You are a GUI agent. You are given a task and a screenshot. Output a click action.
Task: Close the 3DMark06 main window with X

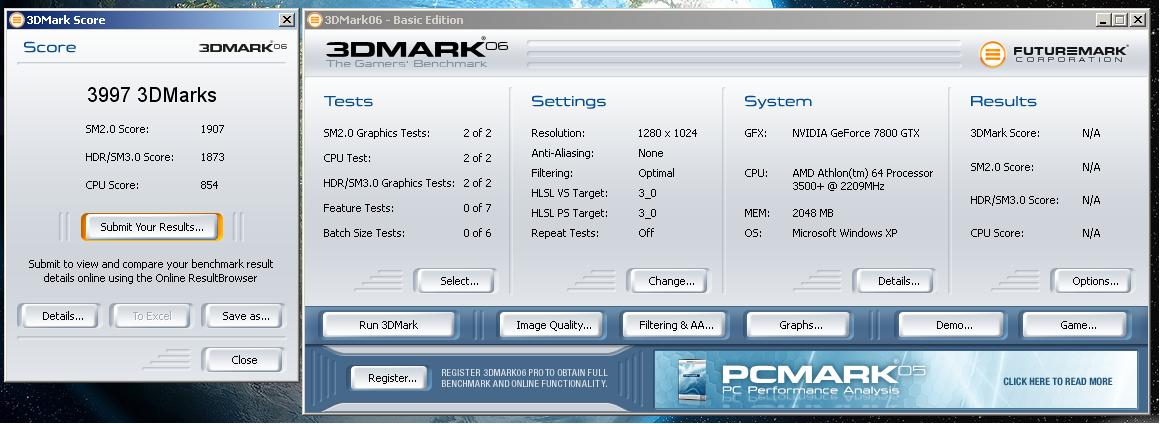tap(1137, 21)
